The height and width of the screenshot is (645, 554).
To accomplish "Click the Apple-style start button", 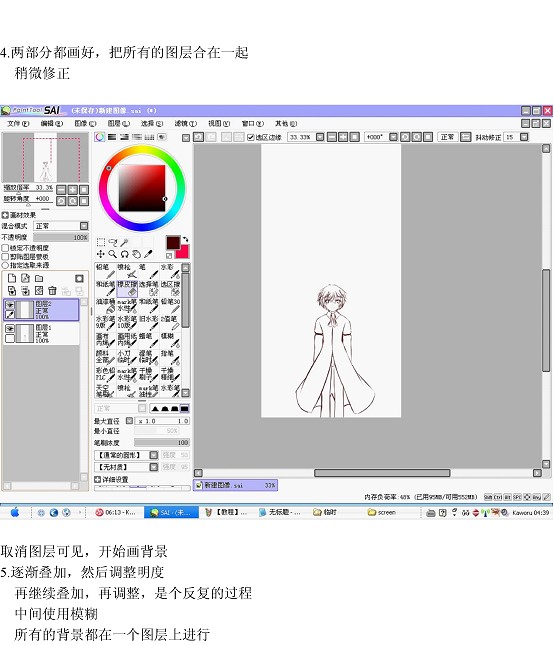I will coord(15,512).
